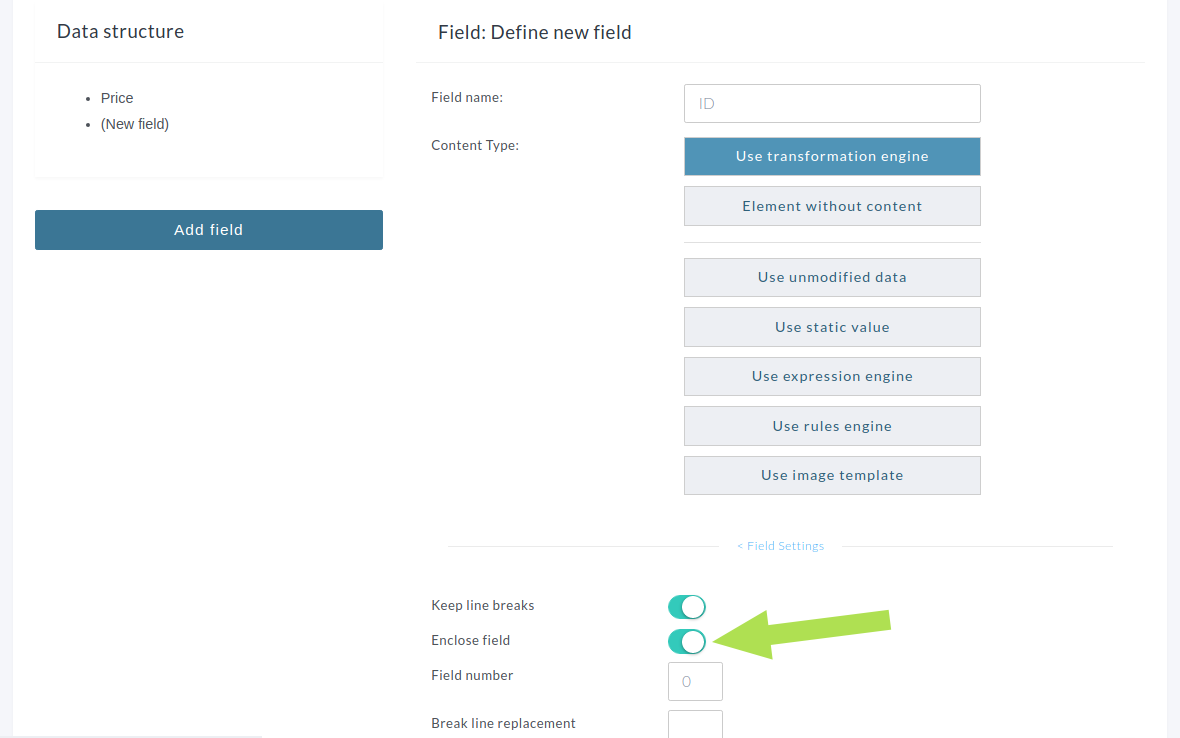Screen dimensions: 1180x738
Task: Focus the Field number input
Action: coord(695,682)
